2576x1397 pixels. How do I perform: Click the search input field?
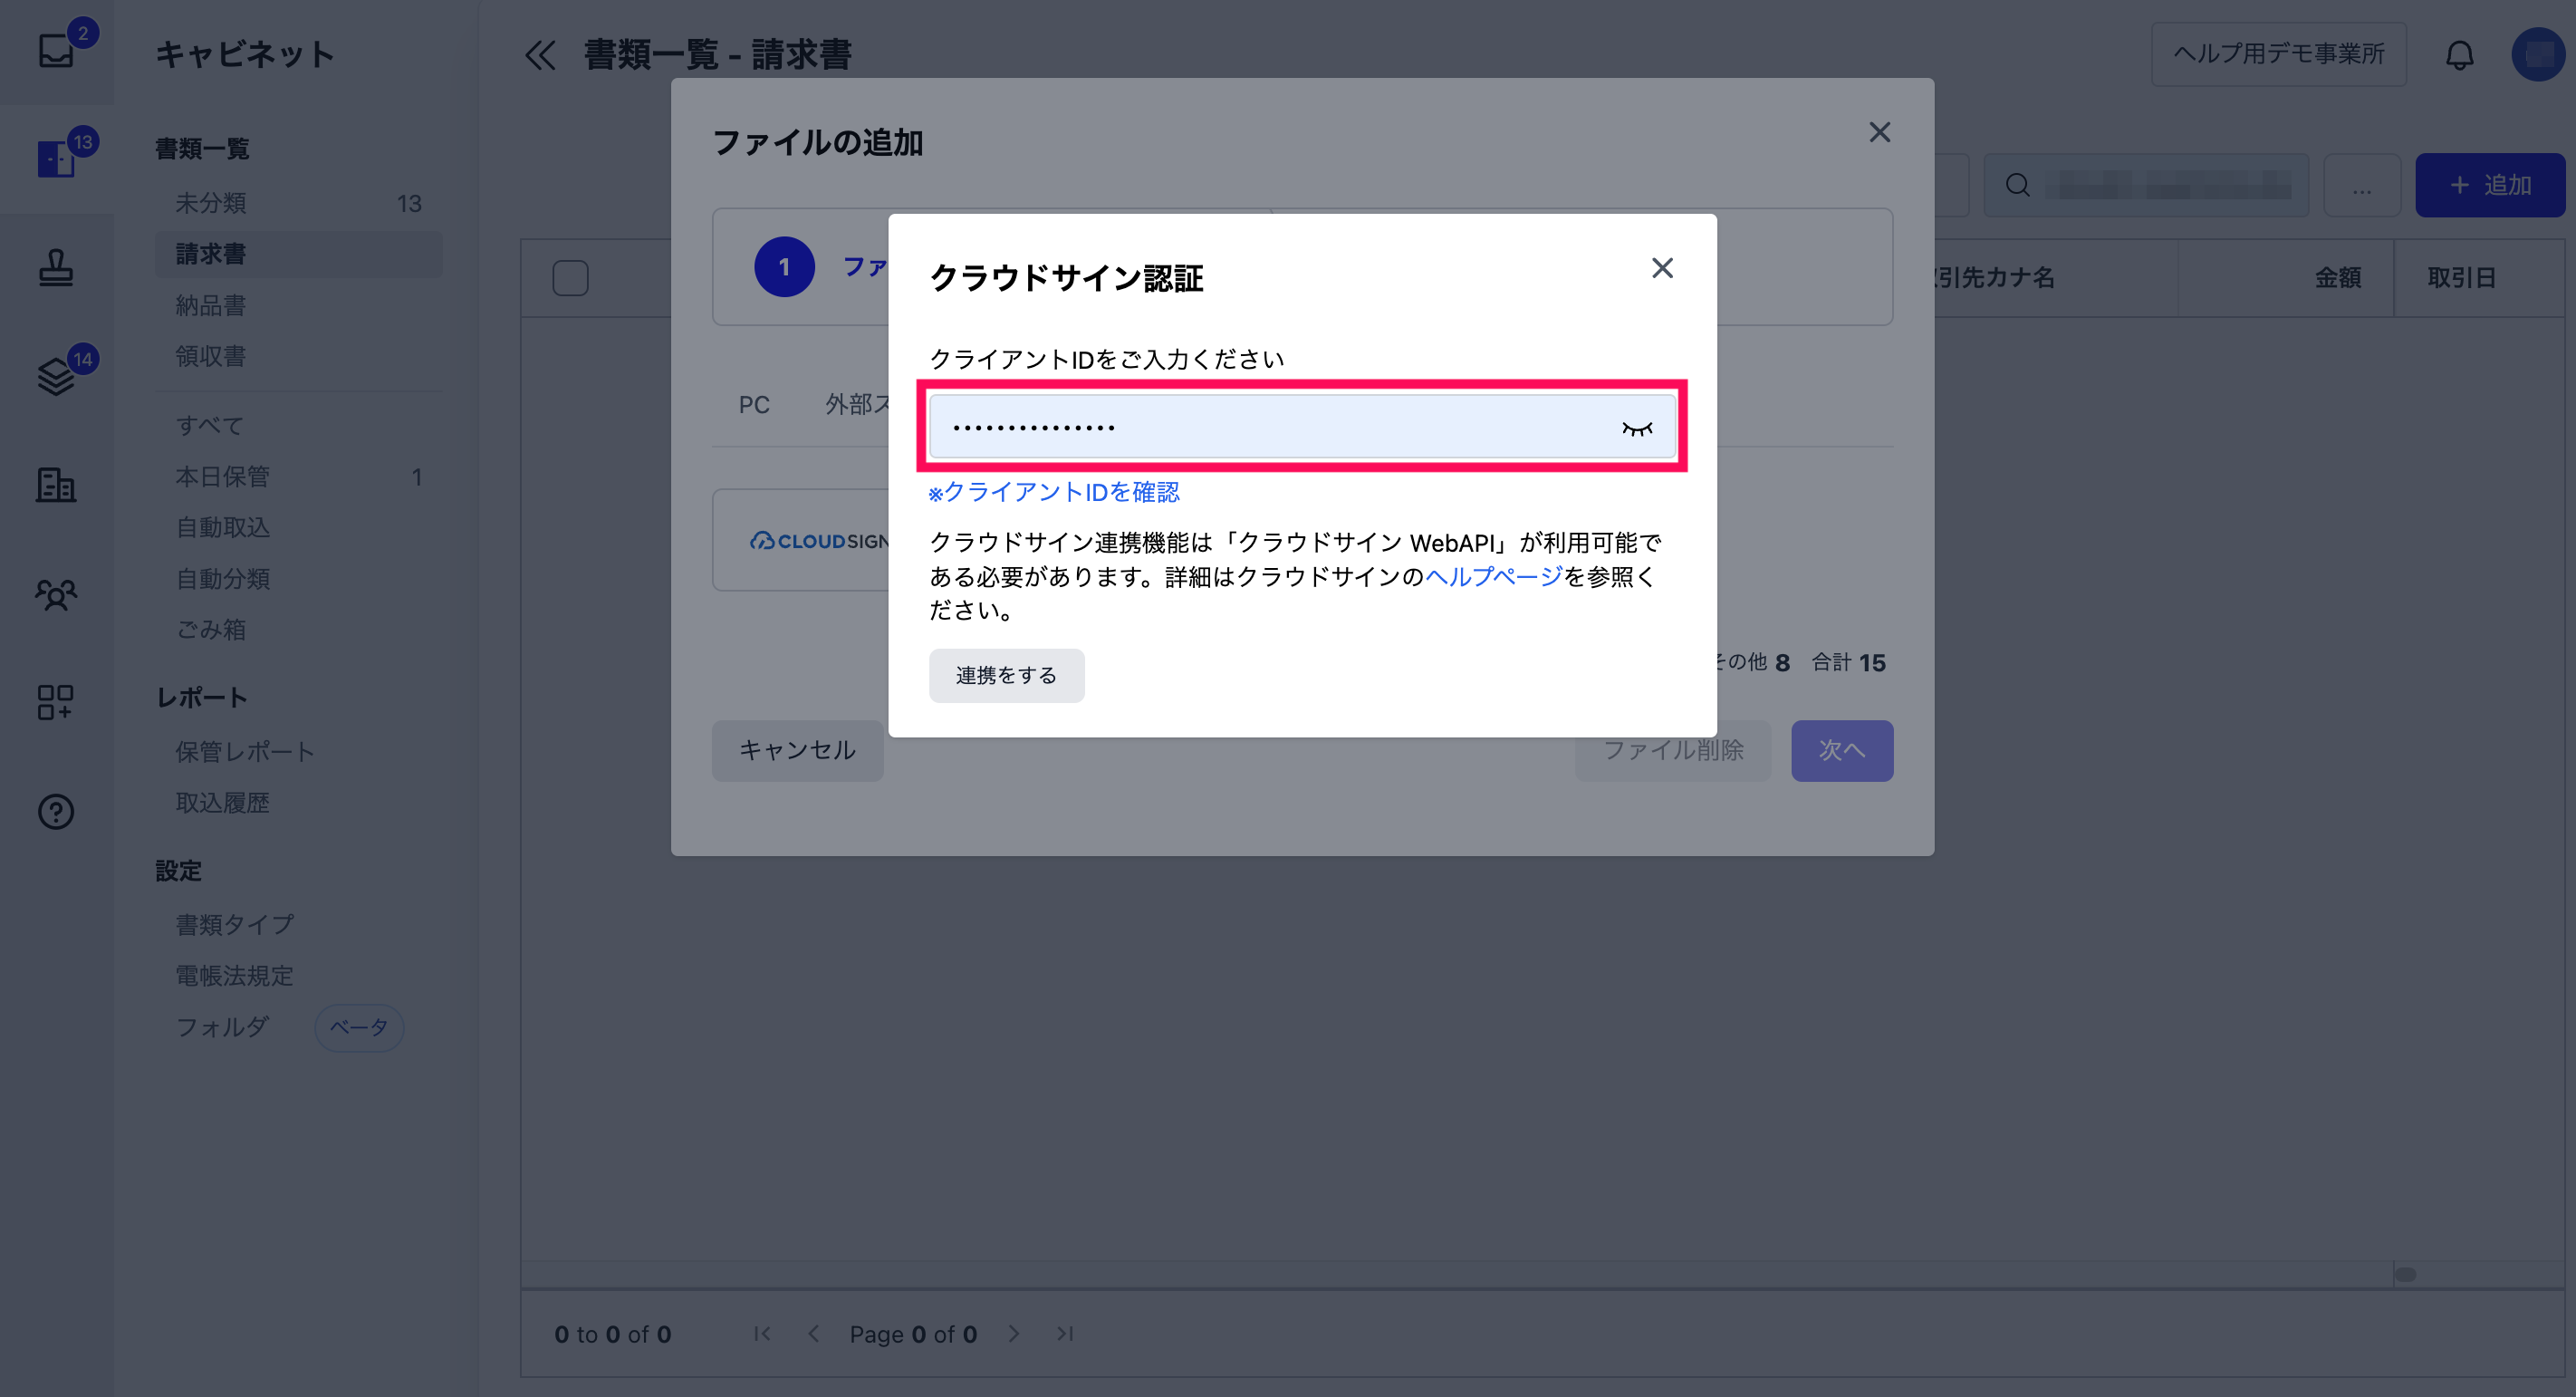point(2146,185)
